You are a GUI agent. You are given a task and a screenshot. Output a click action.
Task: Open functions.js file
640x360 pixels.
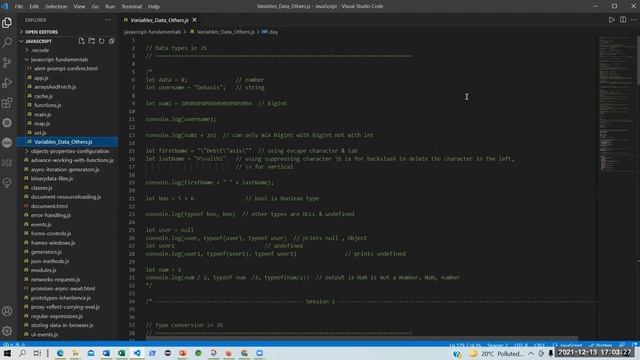[48, 105]
